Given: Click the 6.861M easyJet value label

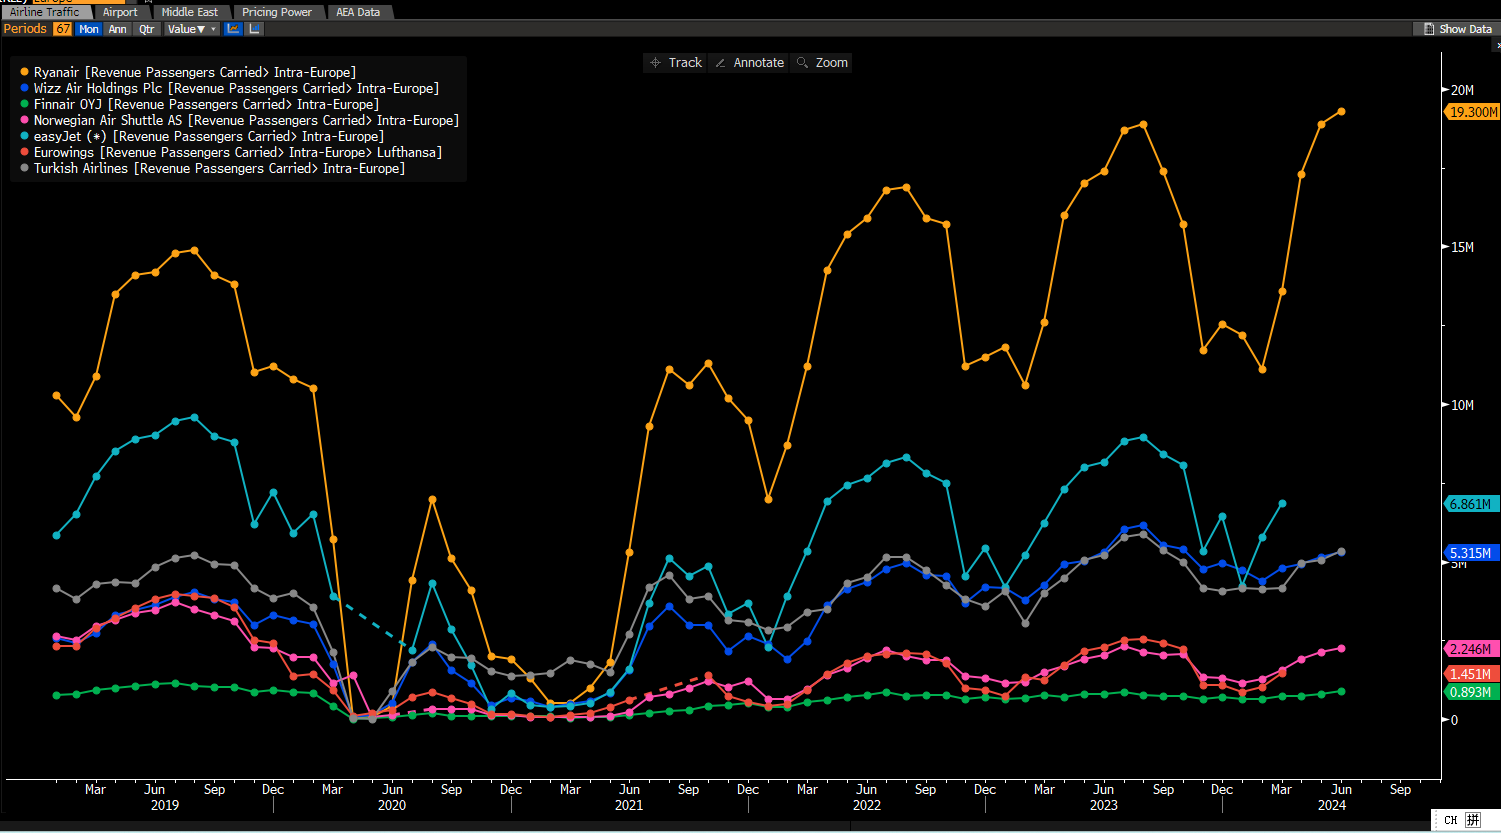Looking at the screenshot, I should 1470,504.
